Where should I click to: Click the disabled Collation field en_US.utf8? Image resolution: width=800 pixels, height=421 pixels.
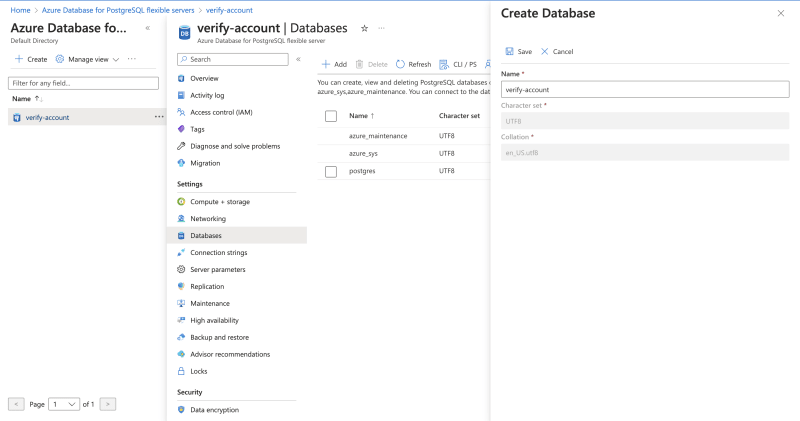coord(645,153)
